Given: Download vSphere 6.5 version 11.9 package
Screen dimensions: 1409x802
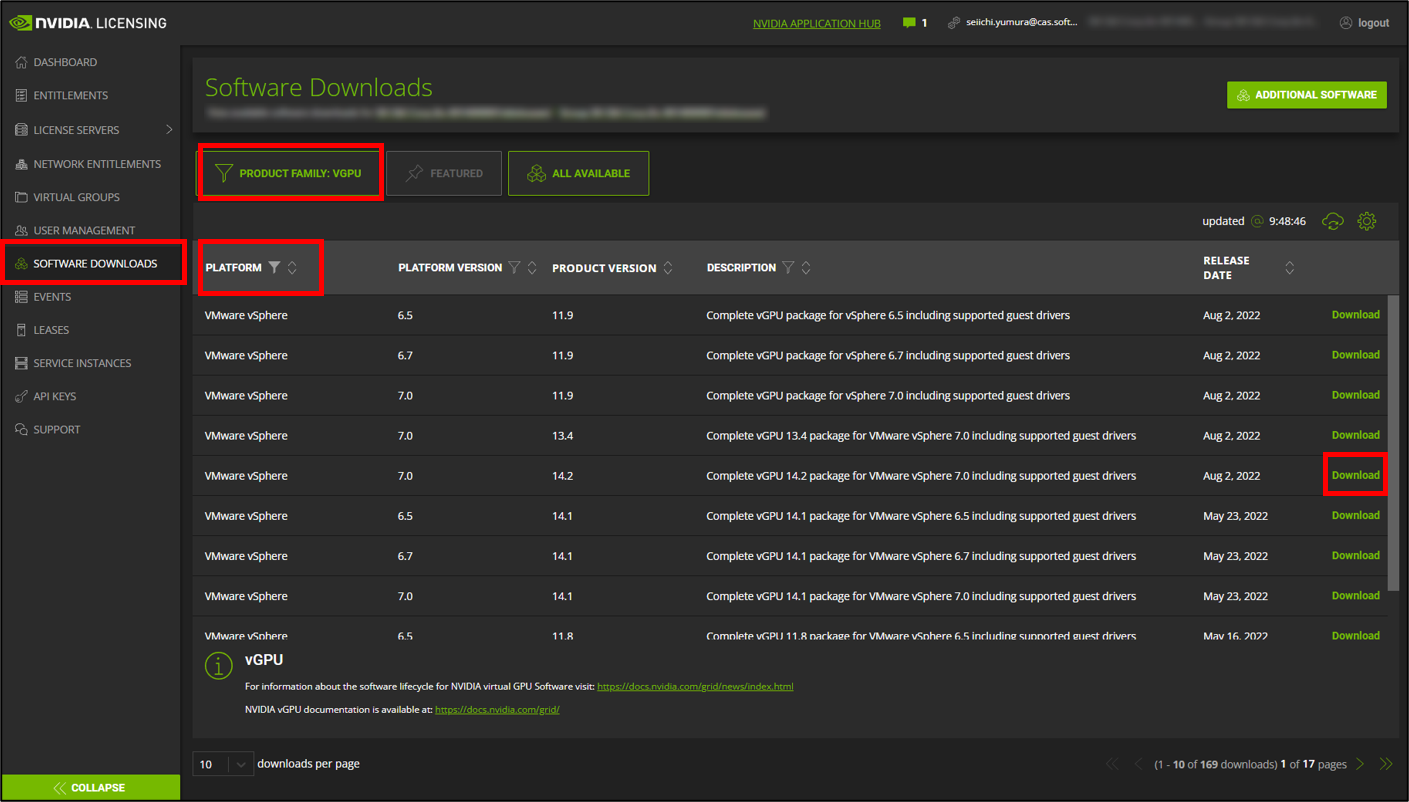Looking at the screenshot, I should (1356, 314).
